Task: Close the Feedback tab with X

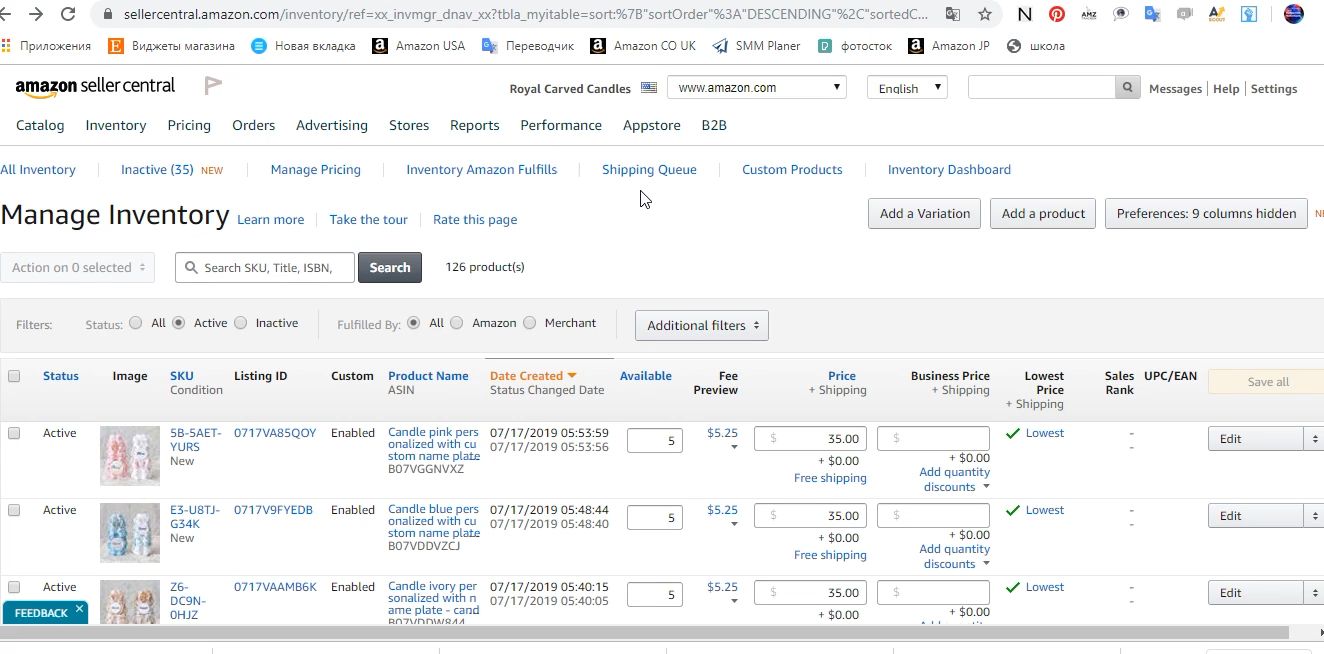Action: tap(80, 609)
